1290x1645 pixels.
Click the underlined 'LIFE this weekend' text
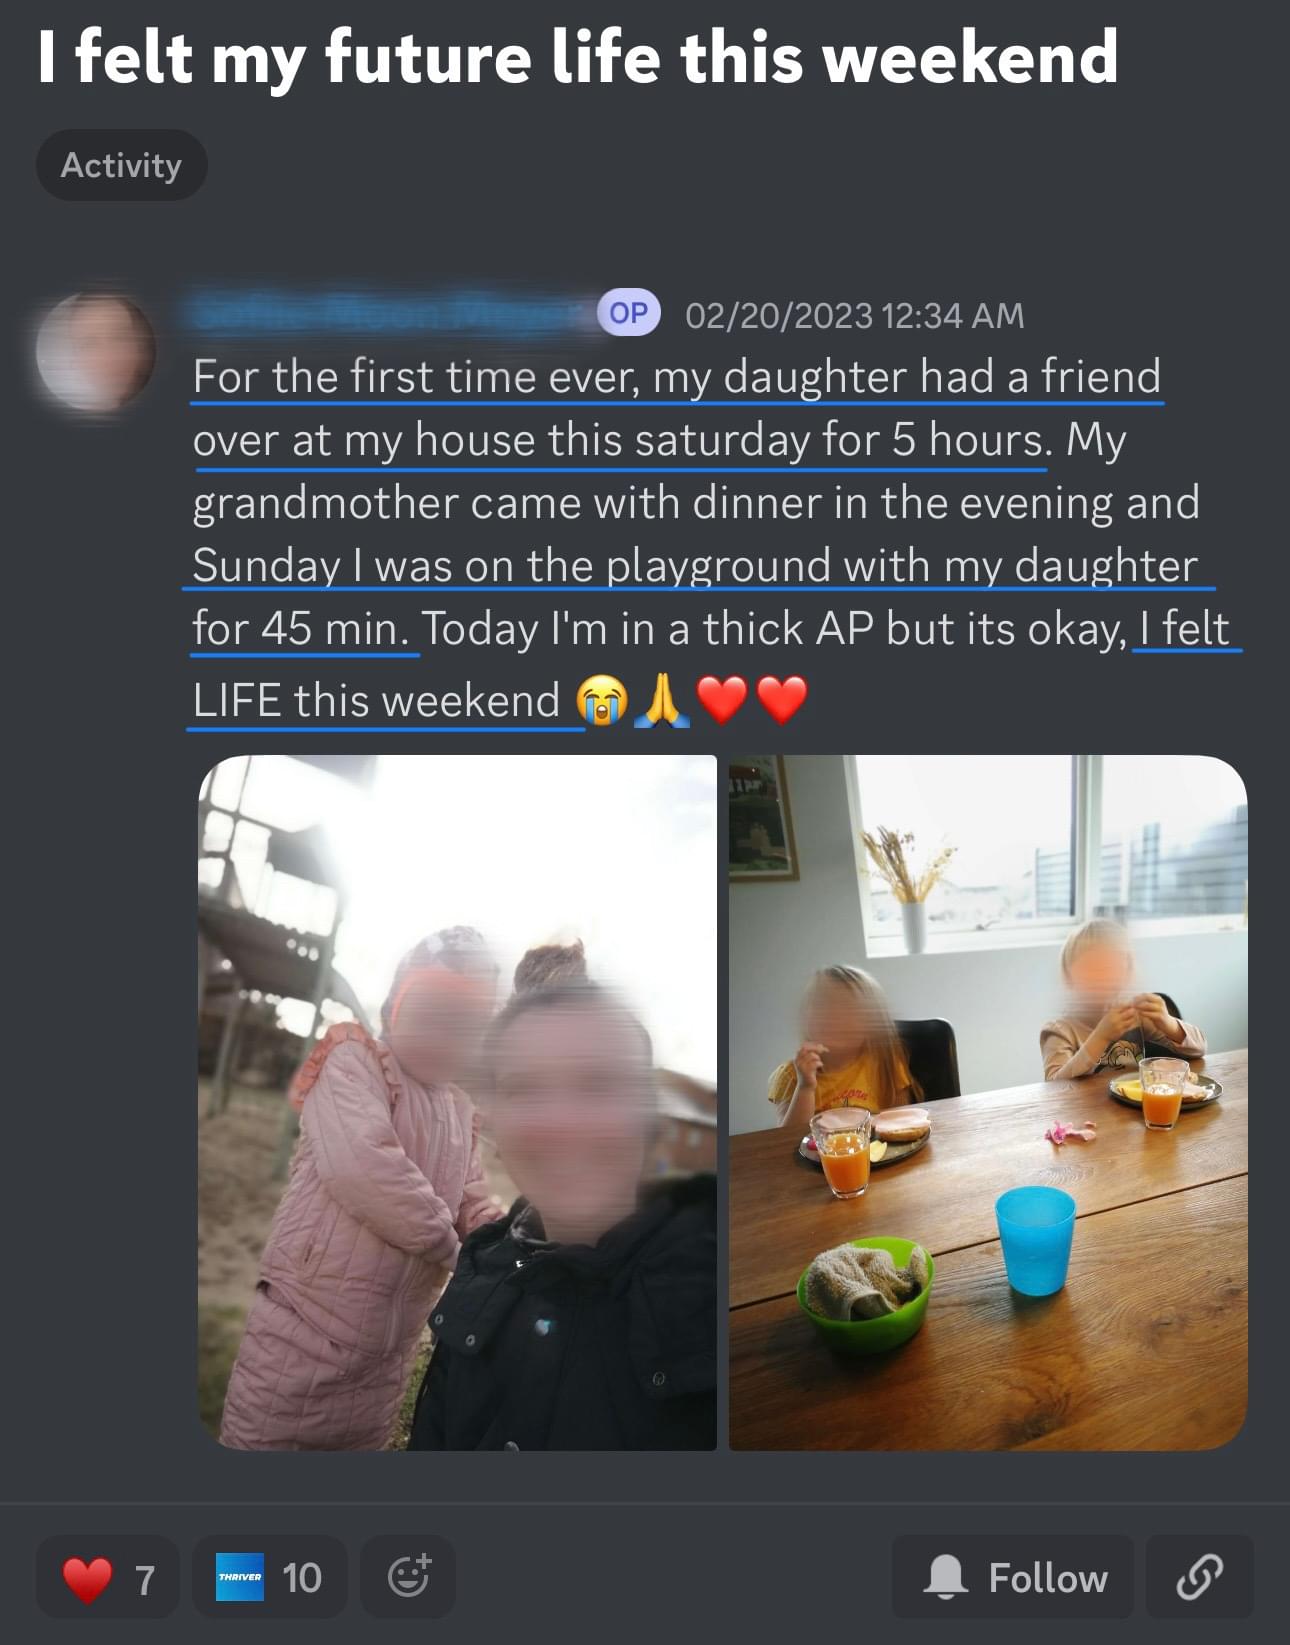(x=376, y=700)
